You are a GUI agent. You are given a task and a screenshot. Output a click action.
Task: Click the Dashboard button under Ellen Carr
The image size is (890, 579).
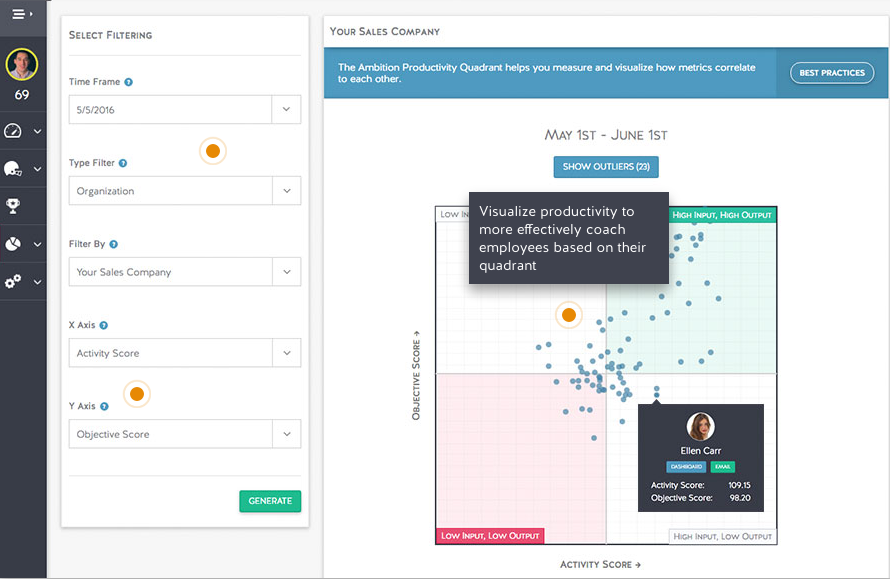point(686,467)
